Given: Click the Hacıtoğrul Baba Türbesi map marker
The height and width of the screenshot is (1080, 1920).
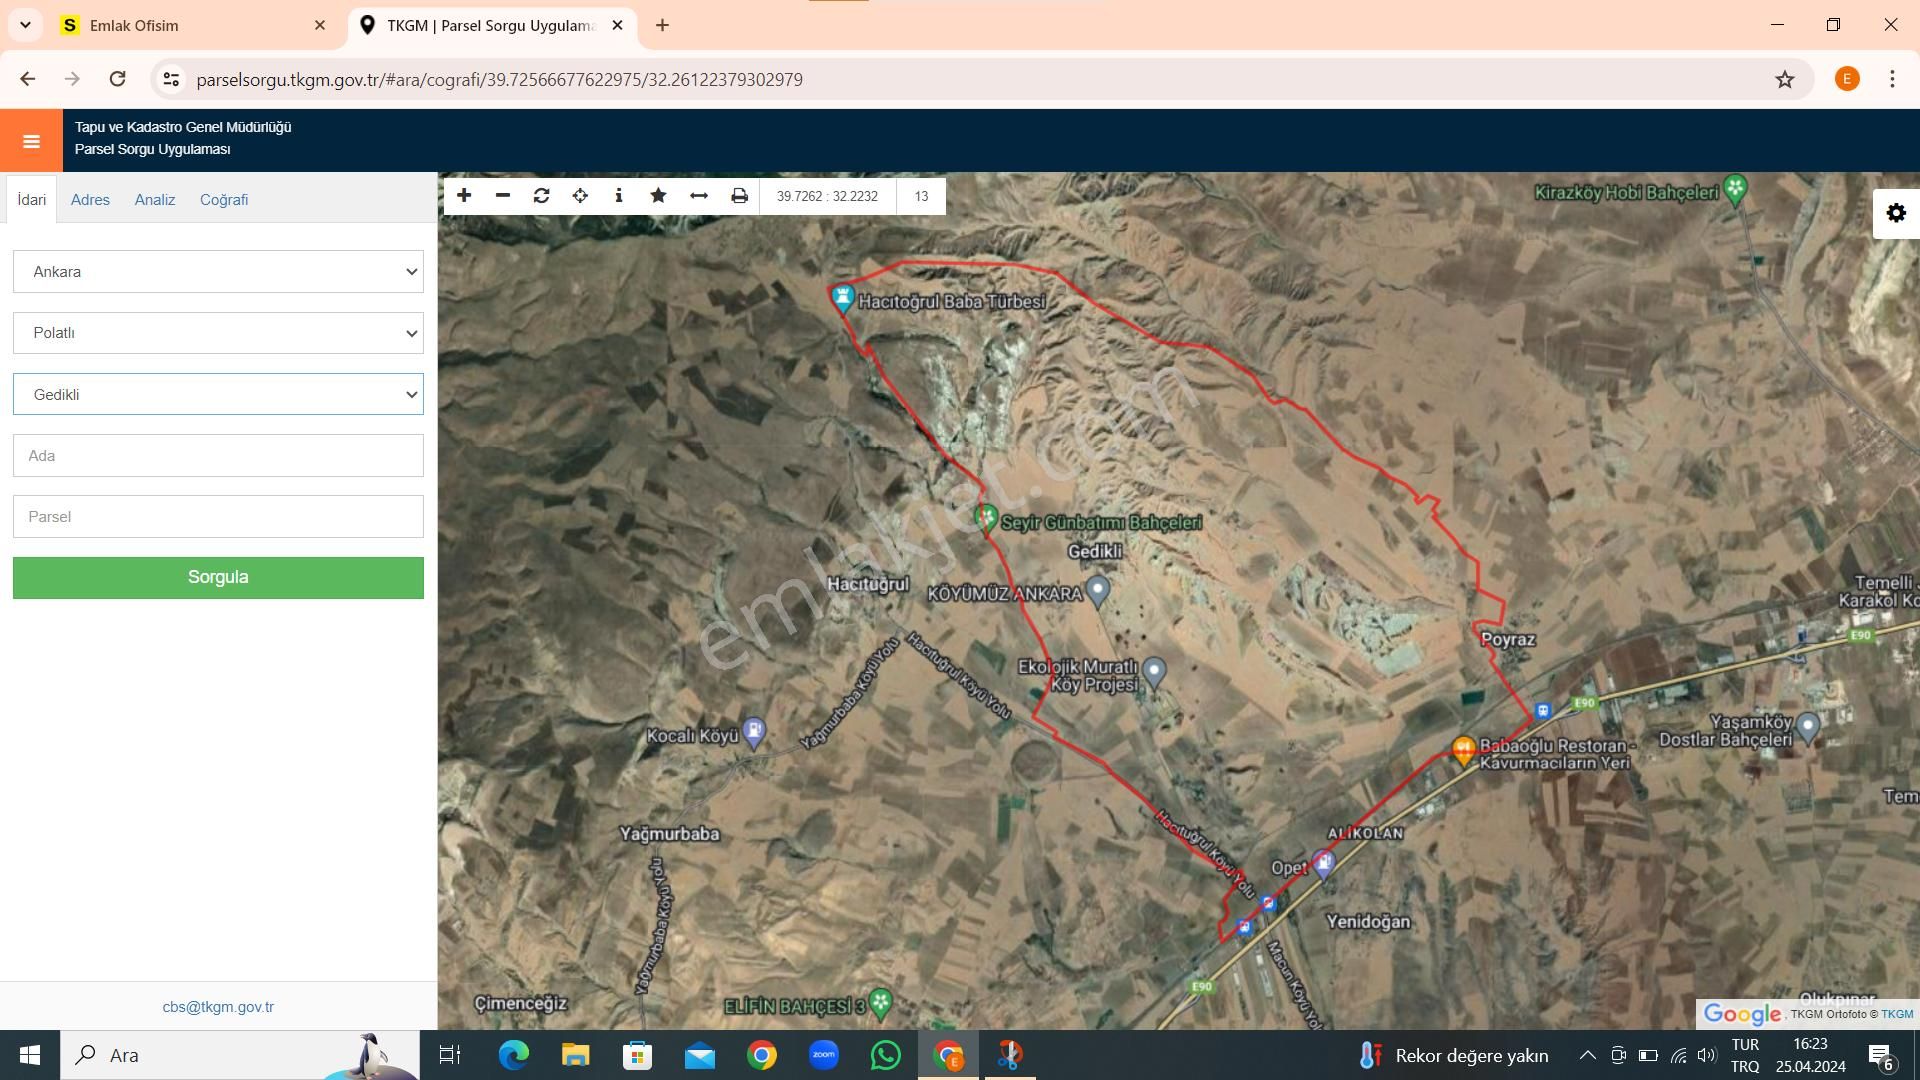Looking at the screenshot, I should (x=843, y=298).
